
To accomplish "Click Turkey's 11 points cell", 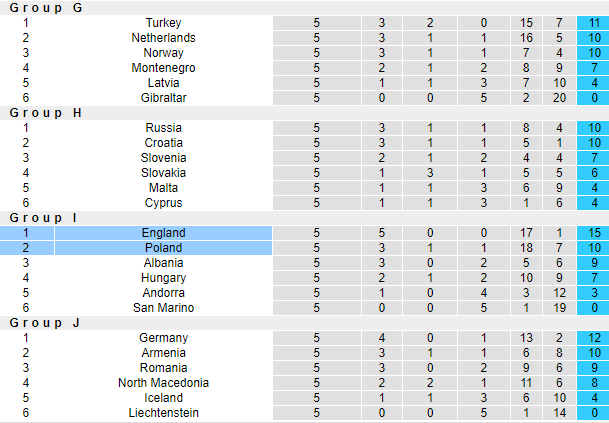I will click(593, 22).
